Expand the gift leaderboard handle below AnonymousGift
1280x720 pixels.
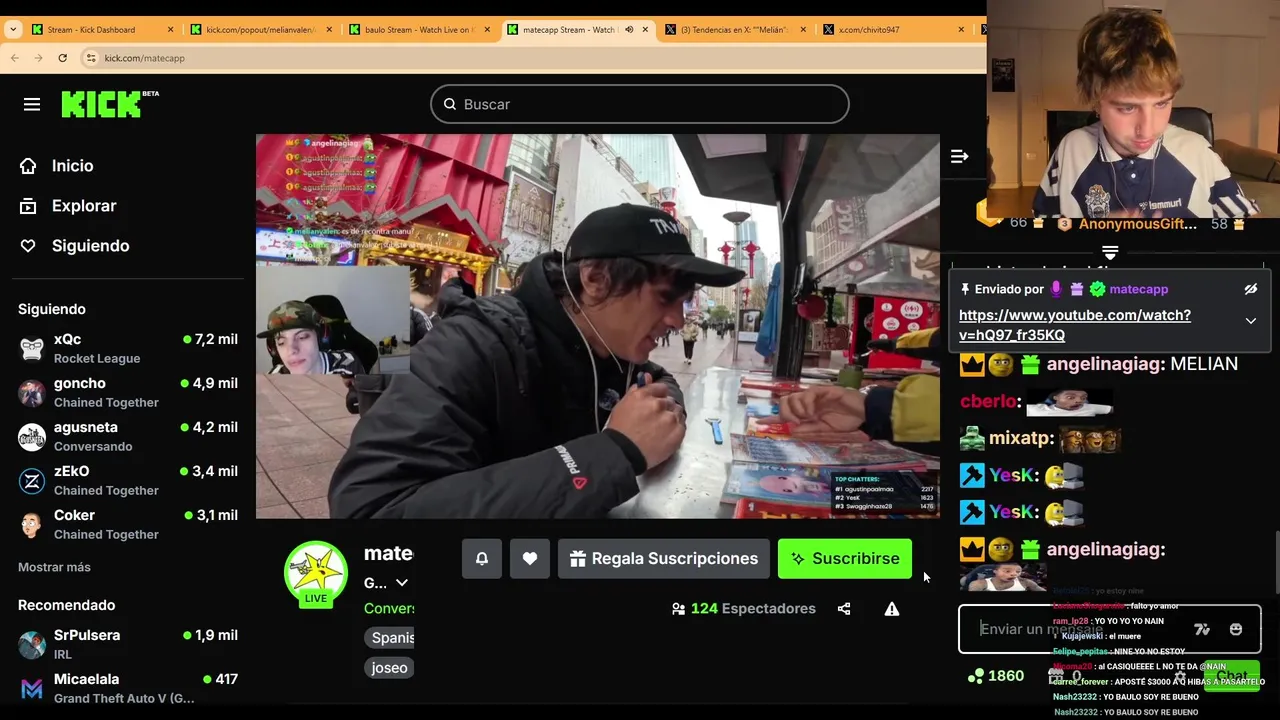[x=1110, y=253]
